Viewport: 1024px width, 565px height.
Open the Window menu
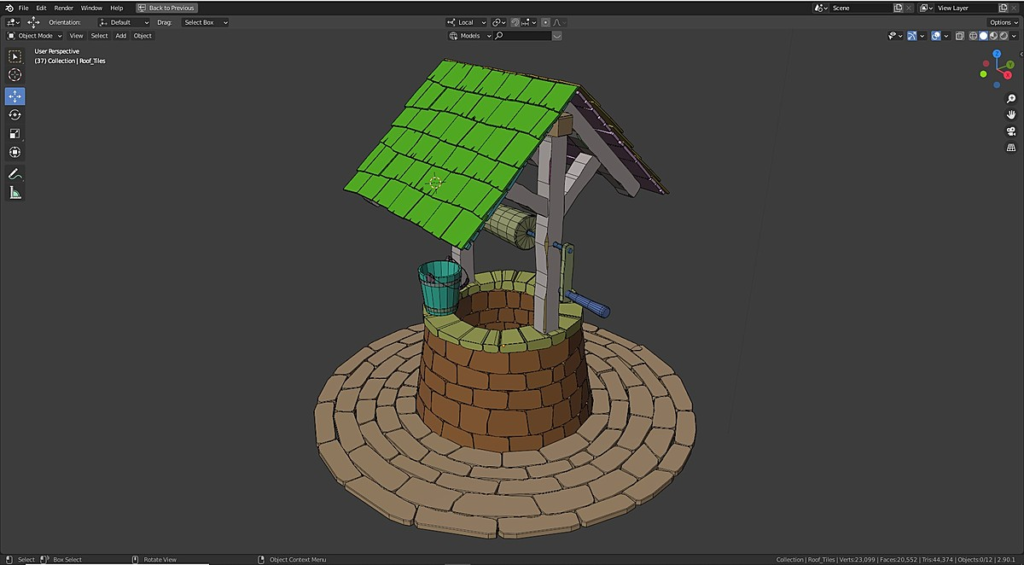(91, 8)
